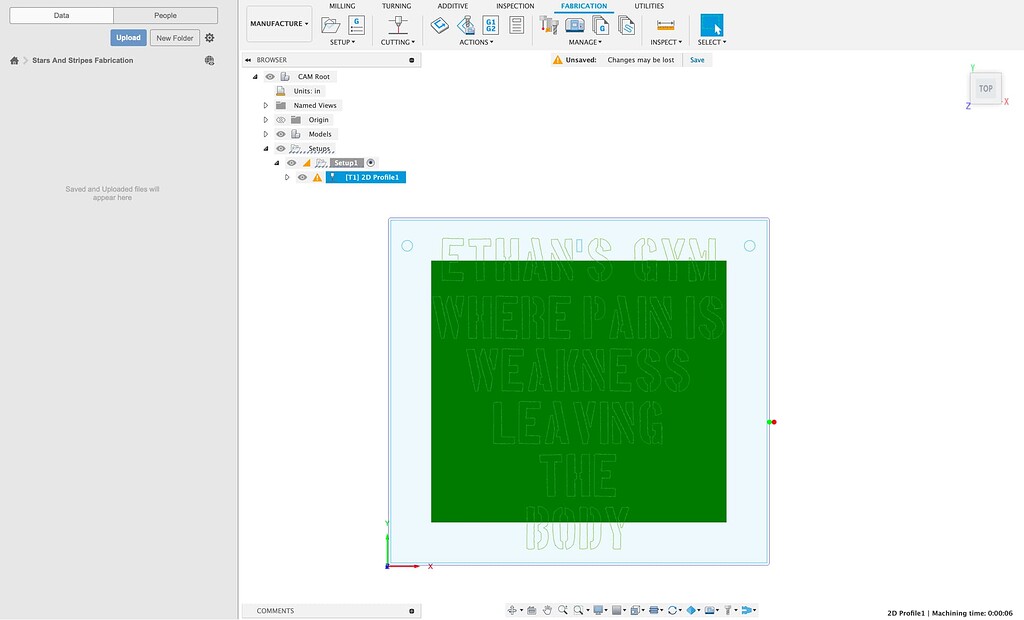Open the G1 G2 NC program icon

tap(492, 25)
